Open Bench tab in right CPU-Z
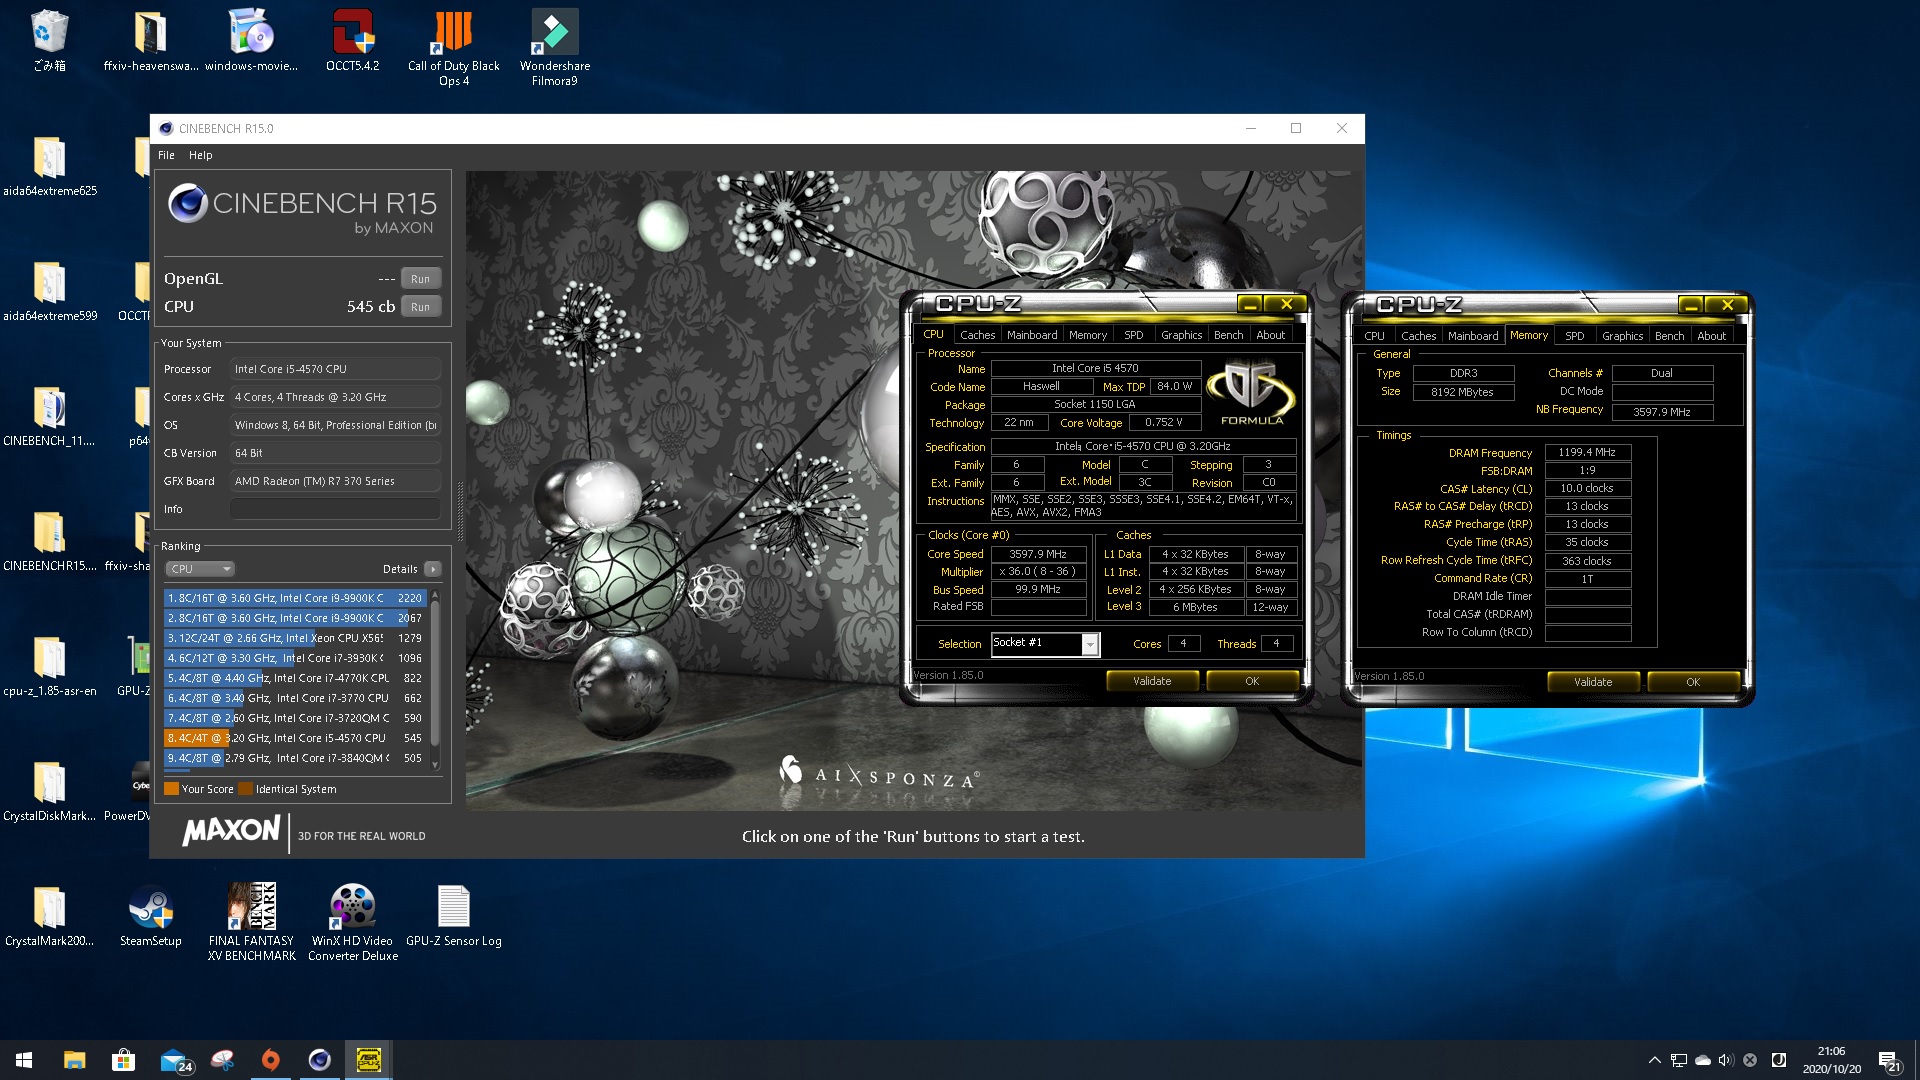 [1669, 336]
